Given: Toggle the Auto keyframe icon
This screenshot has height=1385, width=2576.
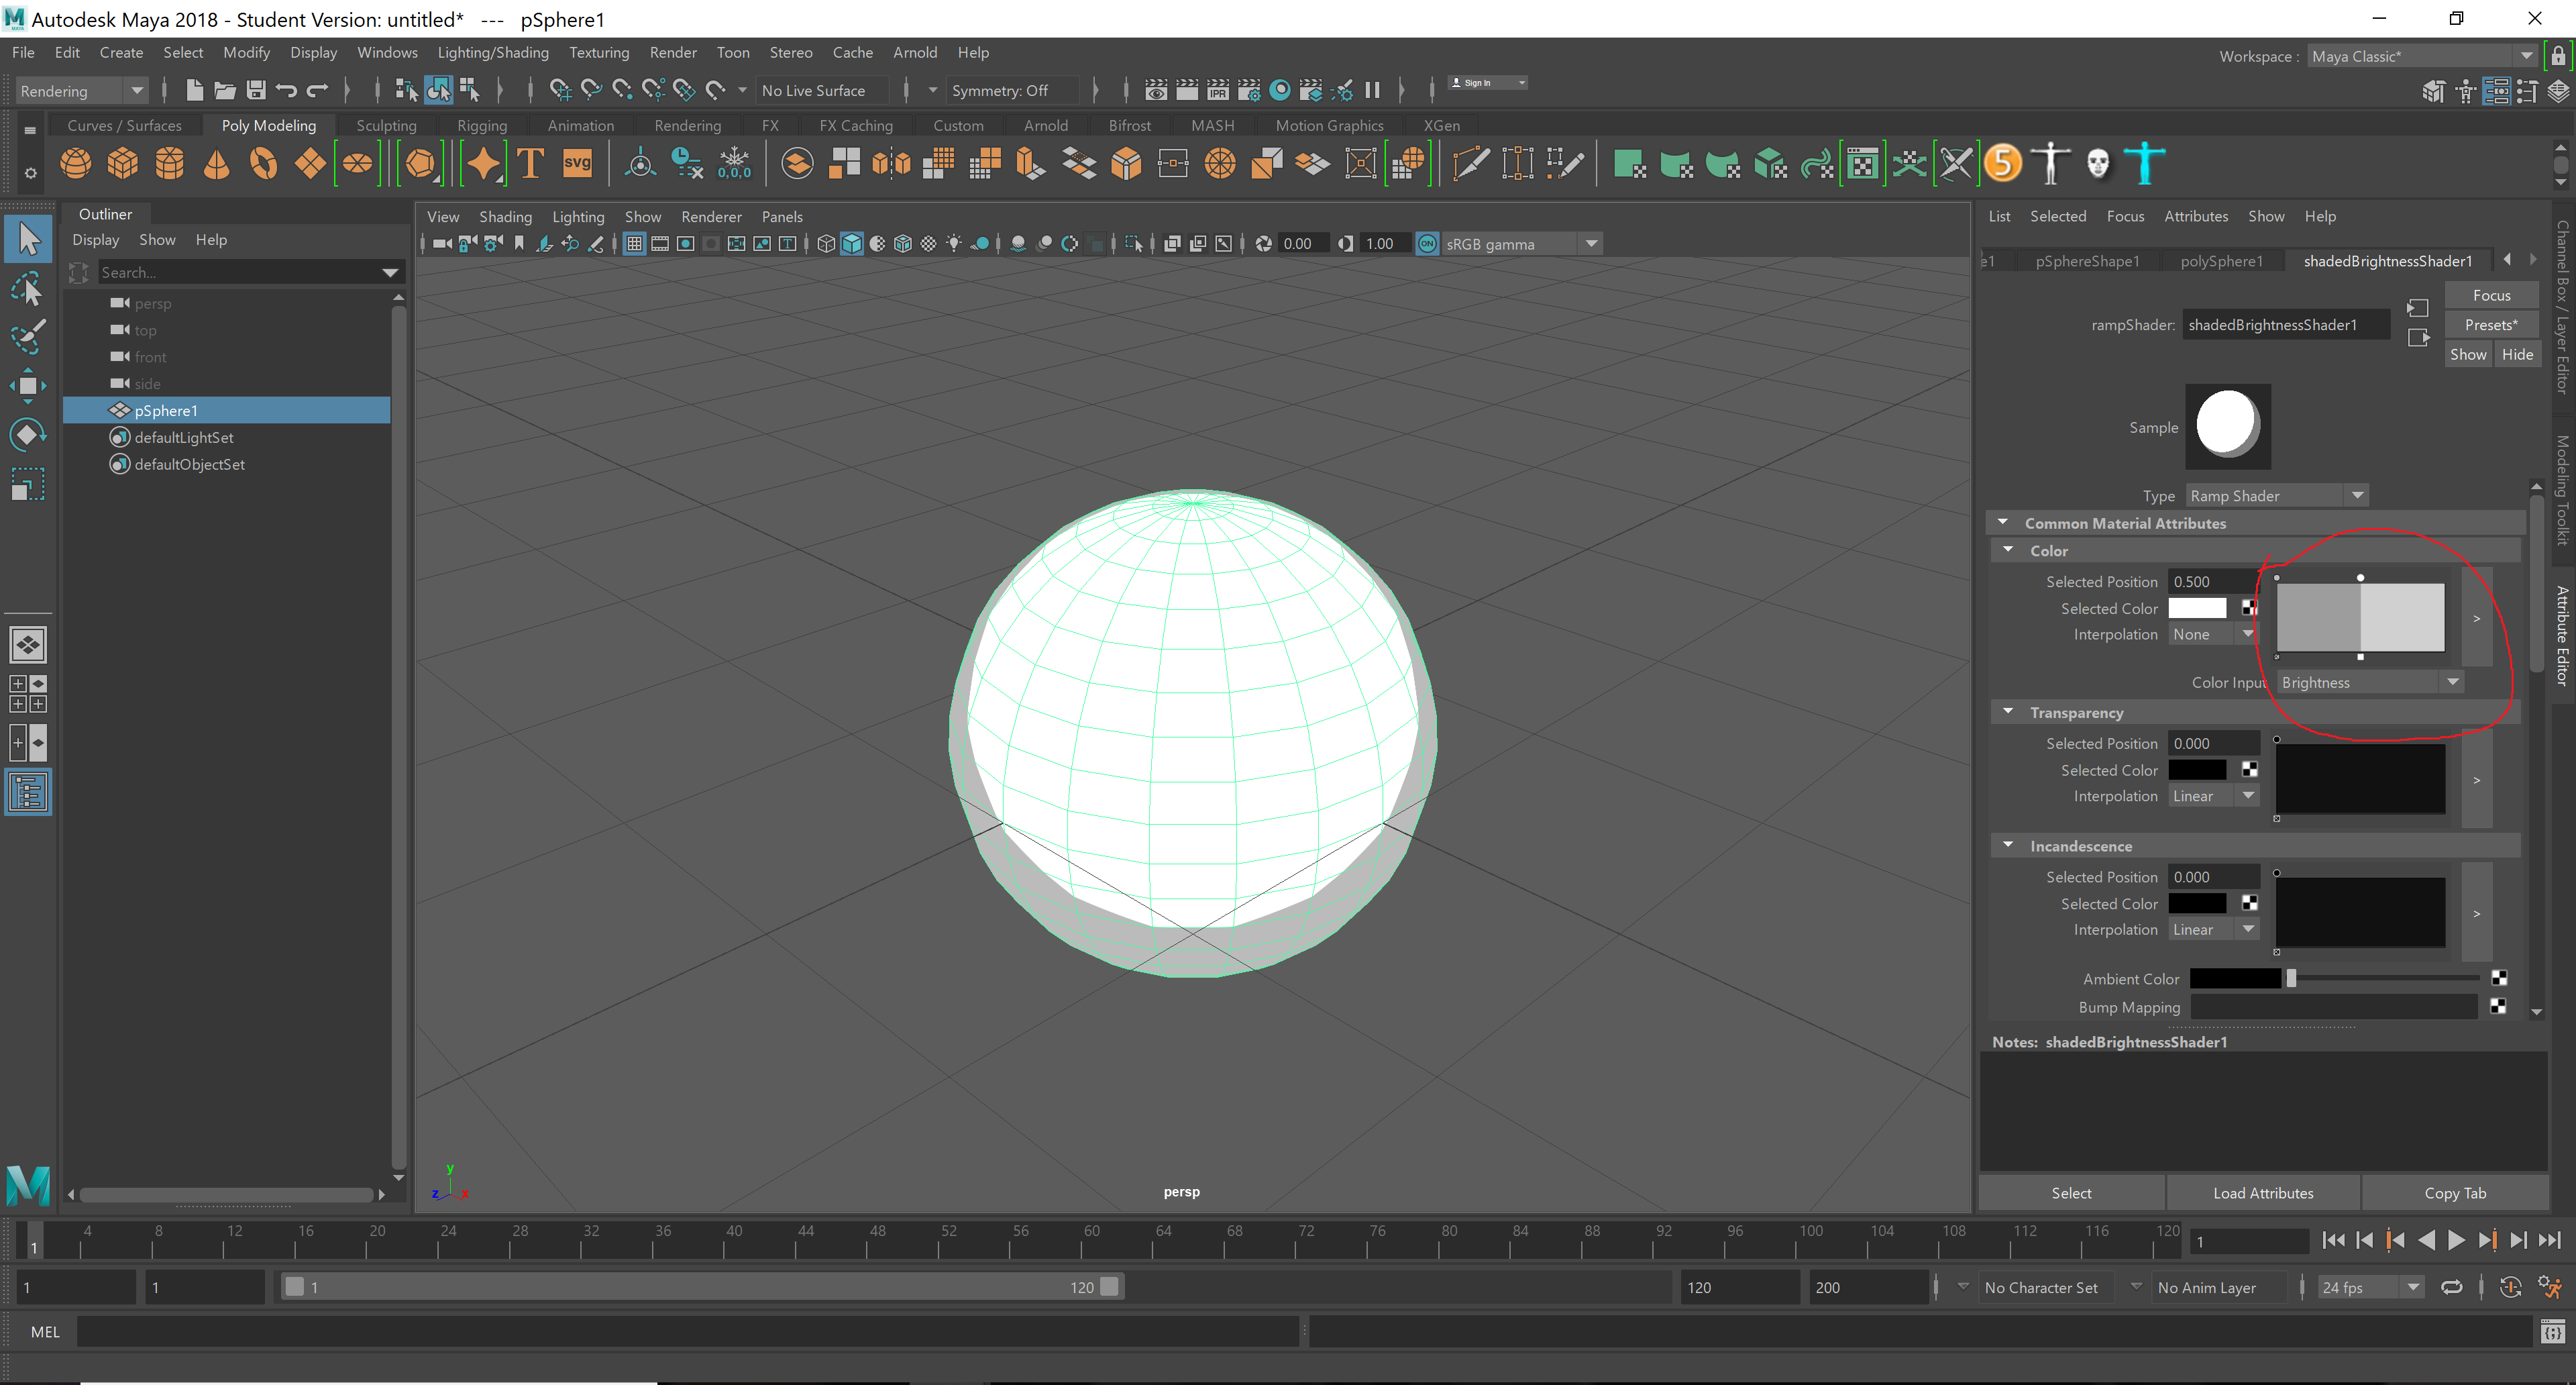Looking at the screenshot, I should pos(2510,1287).
